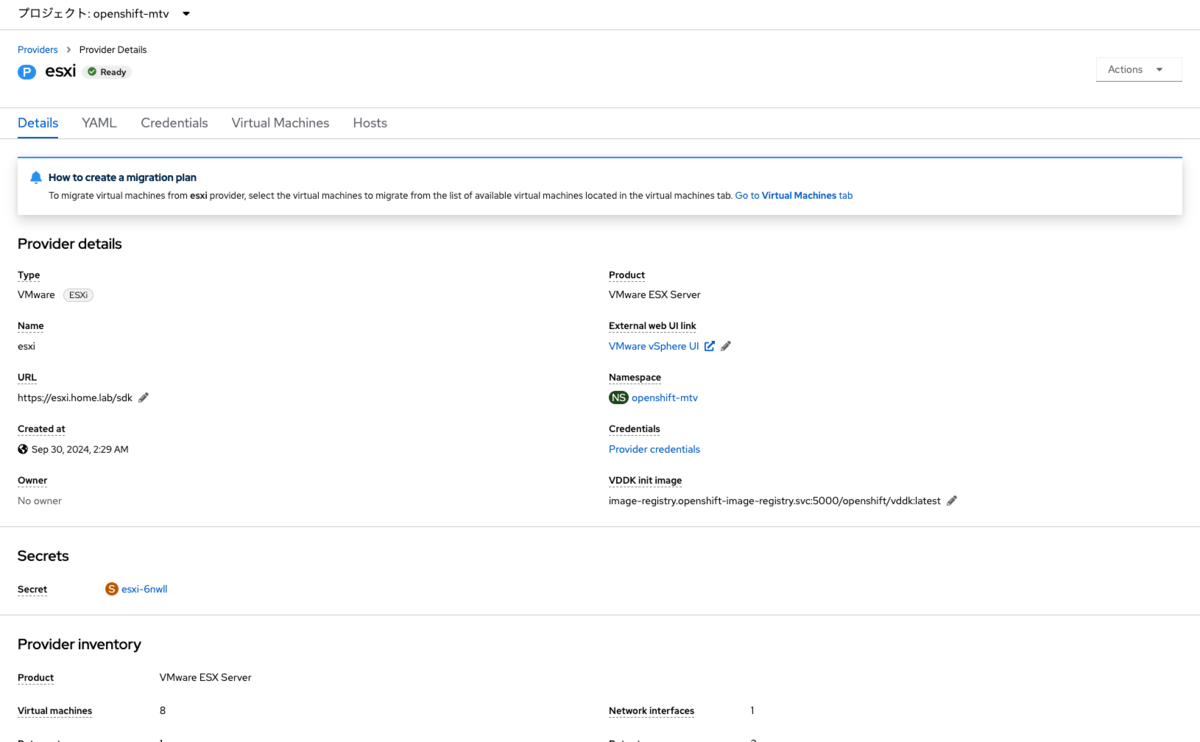Go back via Providers breadcrumb link
The width and height of the screenshot is (1200, 742).
(38, 49)
